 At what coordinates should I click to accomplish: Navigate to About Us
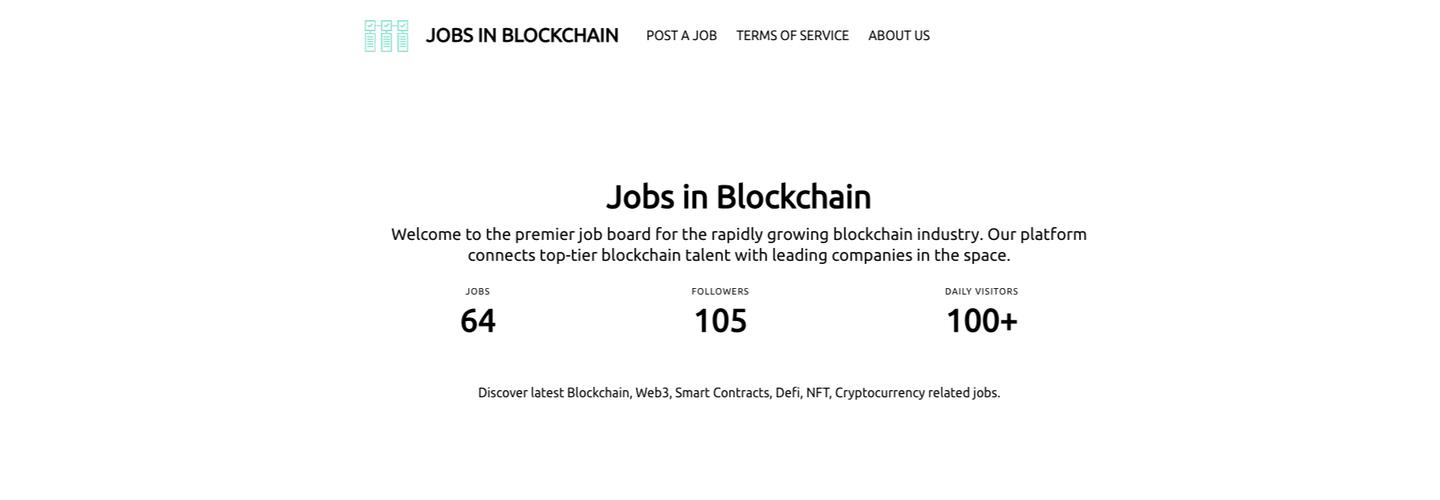(x=898, y=36)
